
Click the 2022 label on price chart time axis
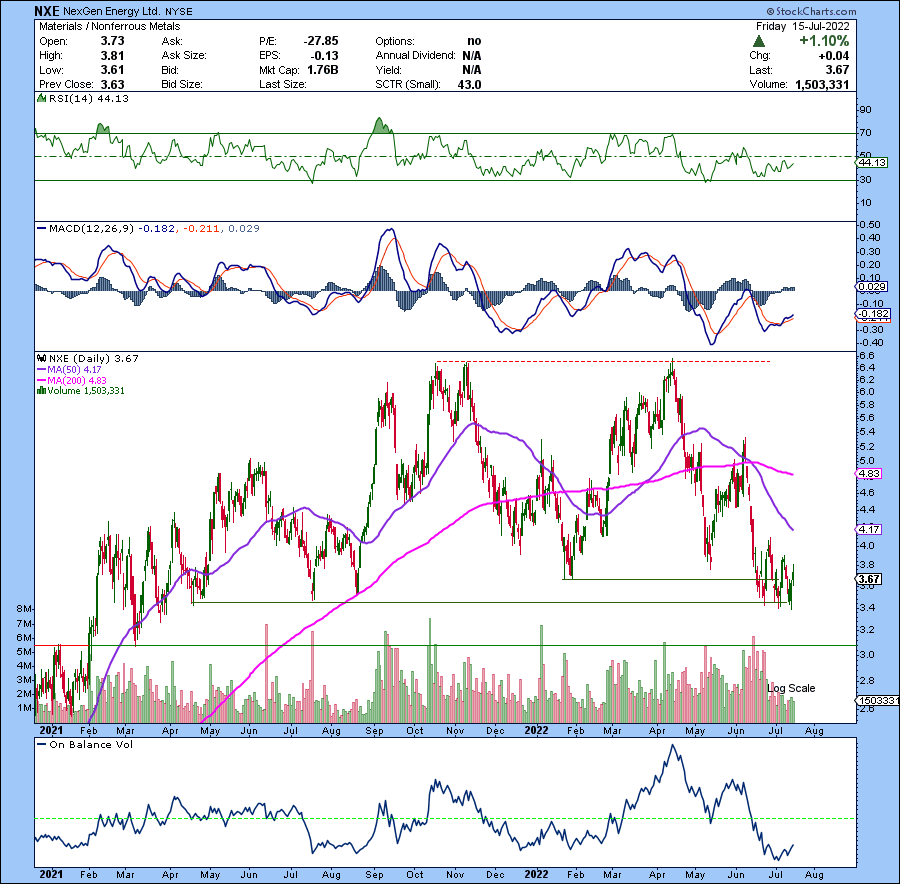tap(537, 730)
